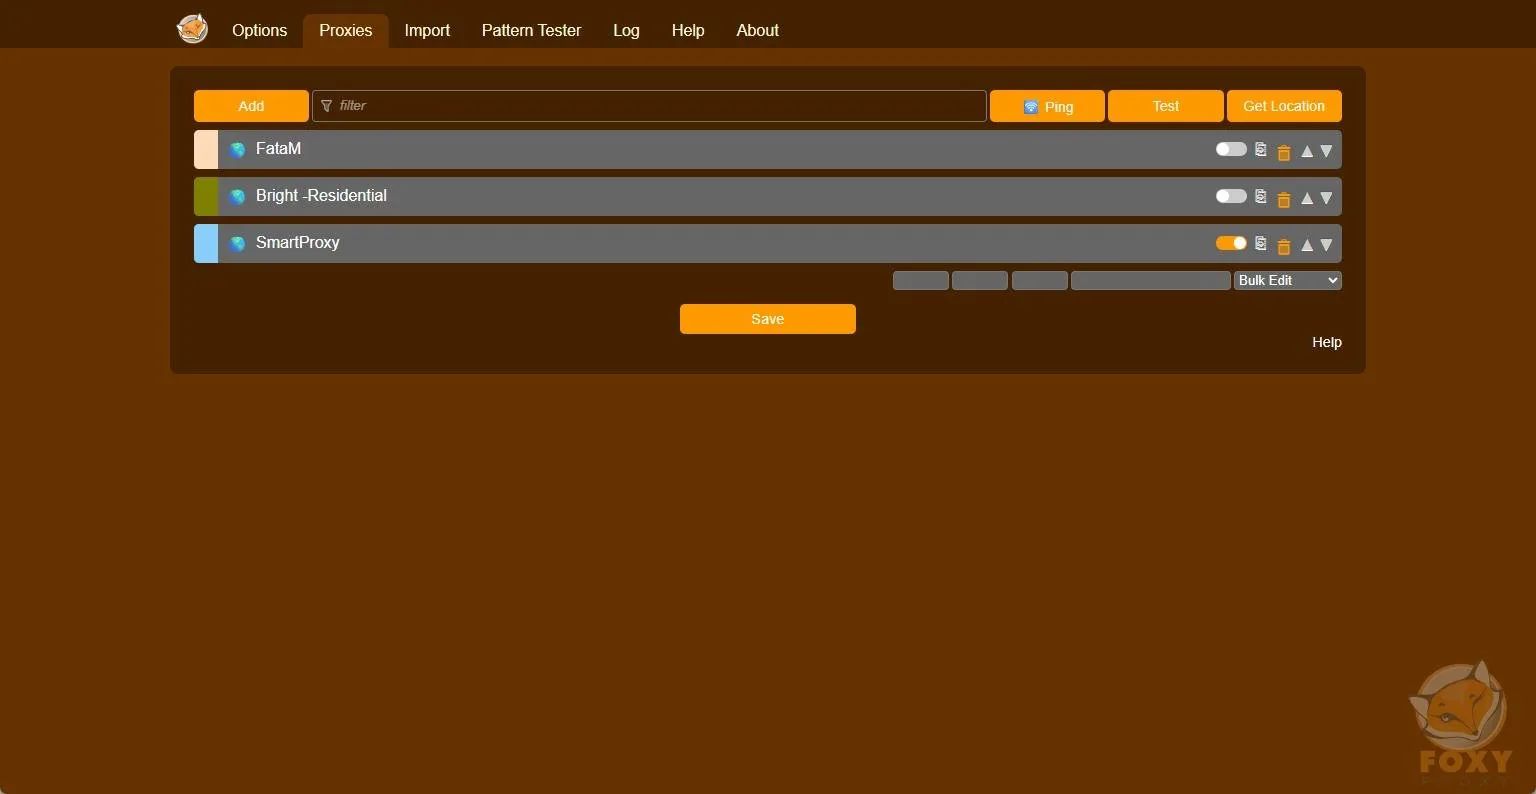This screenshot has height=794, width=1536.
Task: Delete the Bright -Residential proxy via trash icon
Action: [x=1284, y=199]
